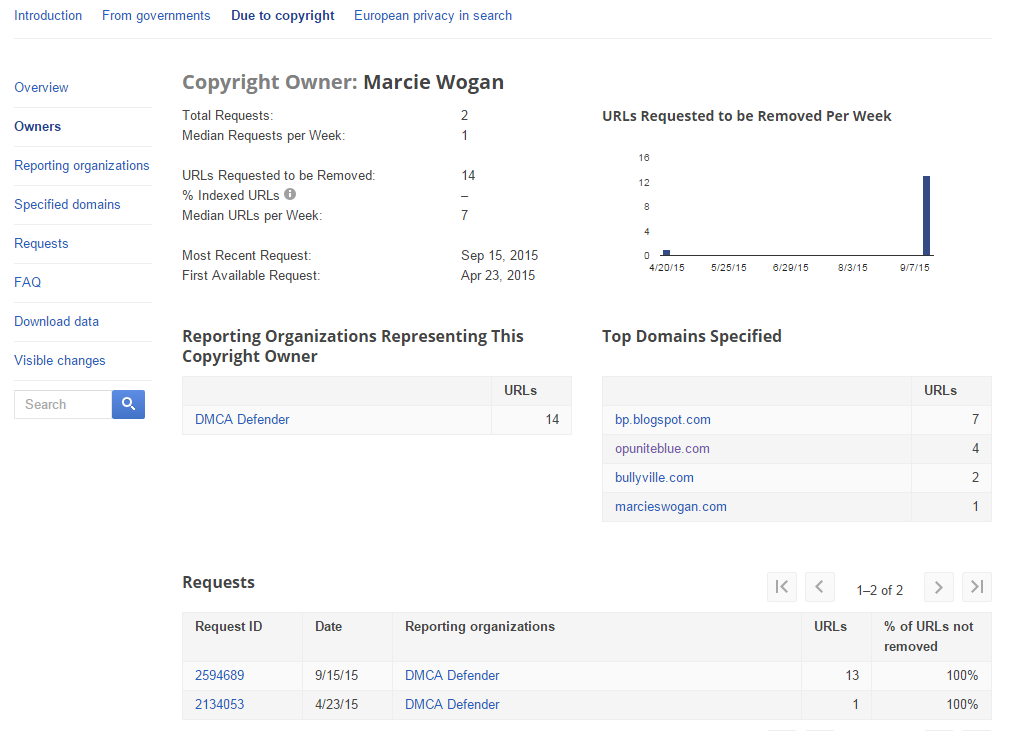Open the bp.blogspot.com domain link
Viewport: 1014px width, 731px height.
663,420
